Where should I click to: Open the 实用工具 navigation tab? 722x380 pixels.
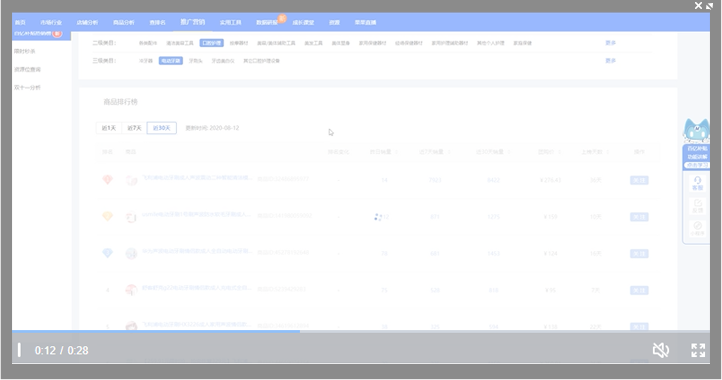click(230, 23)
